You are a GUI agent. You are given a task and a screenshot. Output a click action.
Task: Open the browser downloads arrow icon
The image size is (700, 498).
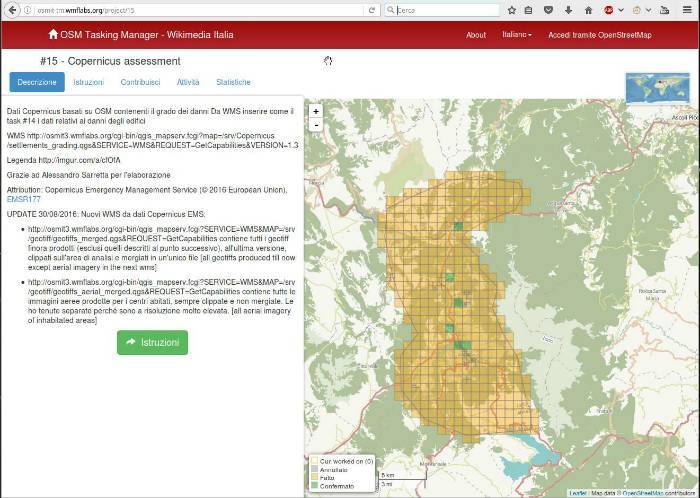click(x=568, y=10)
